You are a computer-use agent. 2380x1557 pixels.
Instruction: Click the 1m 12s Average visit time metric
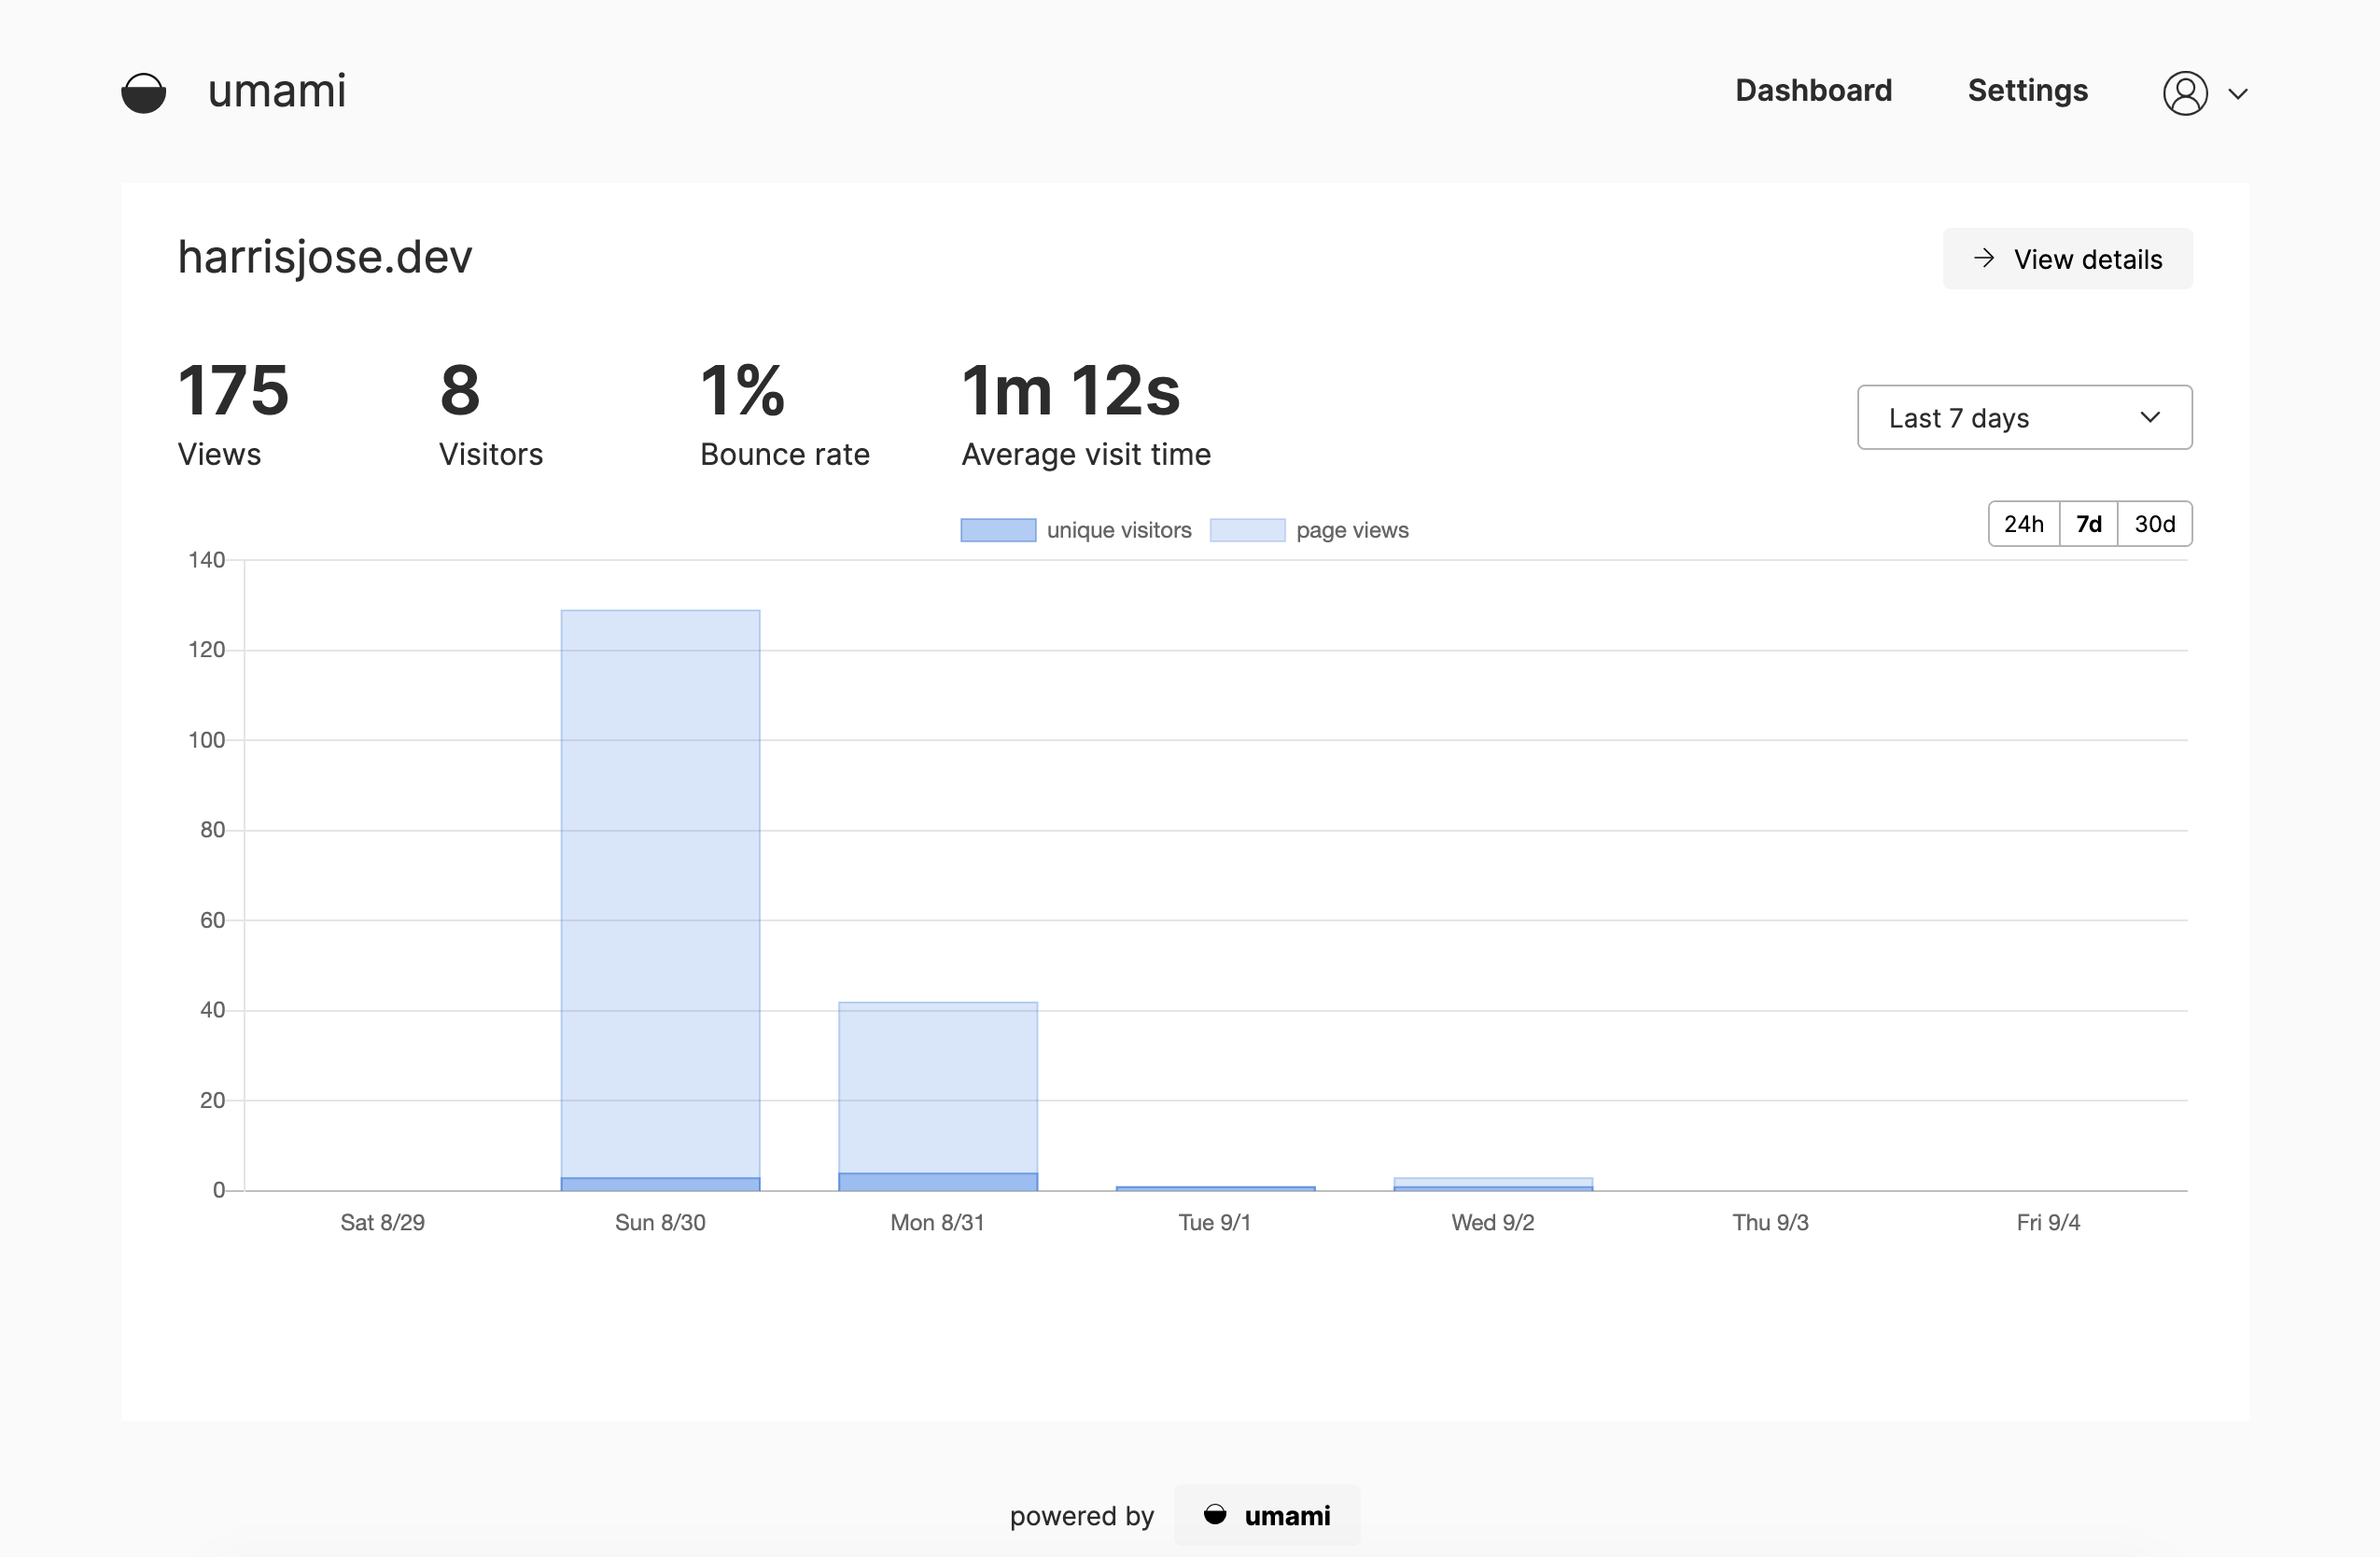point(1086,414)
